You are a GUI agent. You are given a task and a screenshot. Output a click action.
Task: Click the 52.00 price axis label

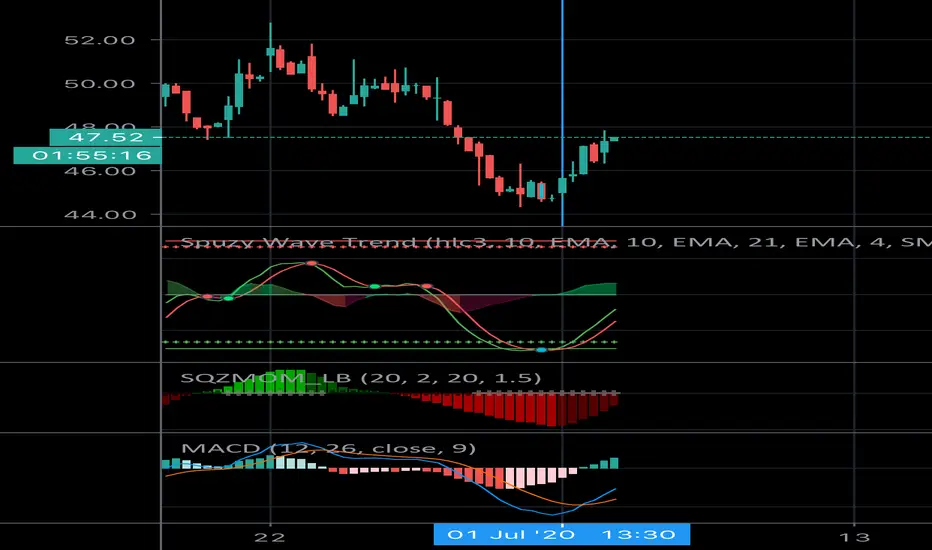pos(100,40)
